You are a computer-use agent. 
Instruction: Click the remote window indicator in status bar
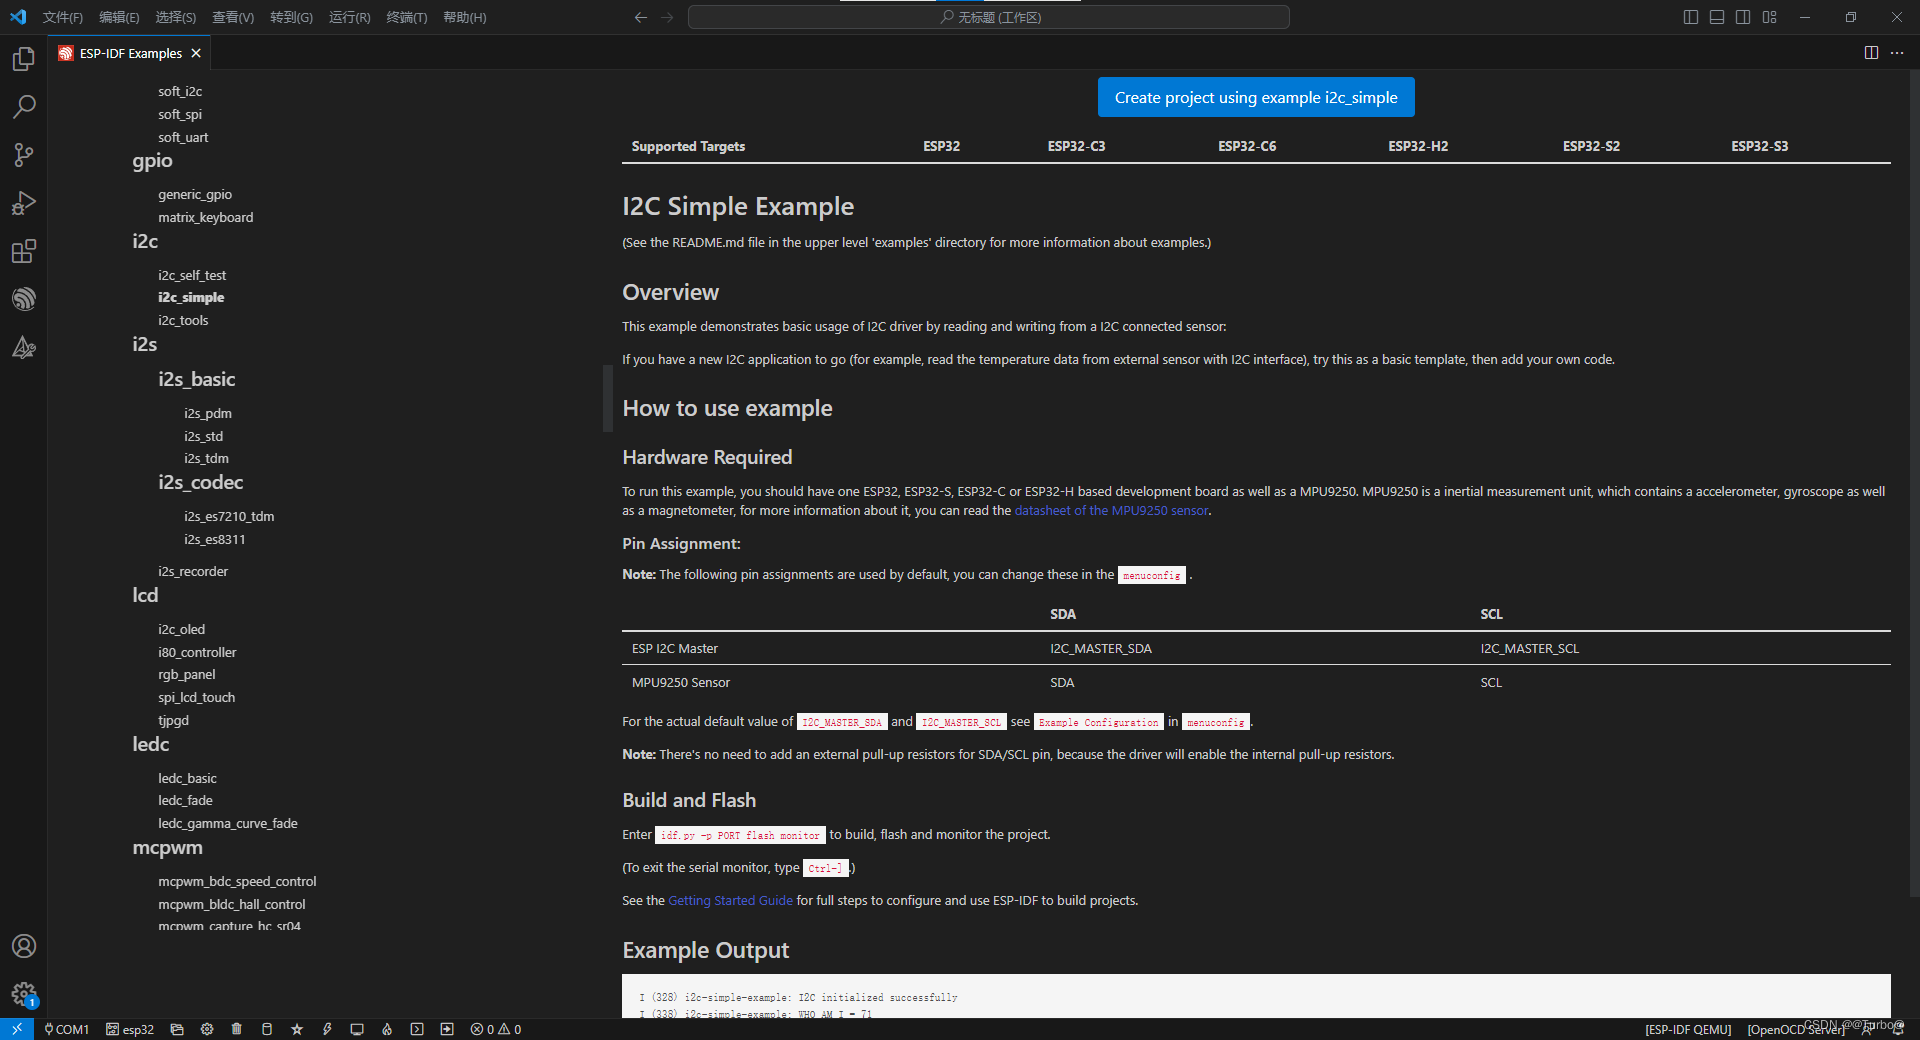click(x=17, y=1029)
